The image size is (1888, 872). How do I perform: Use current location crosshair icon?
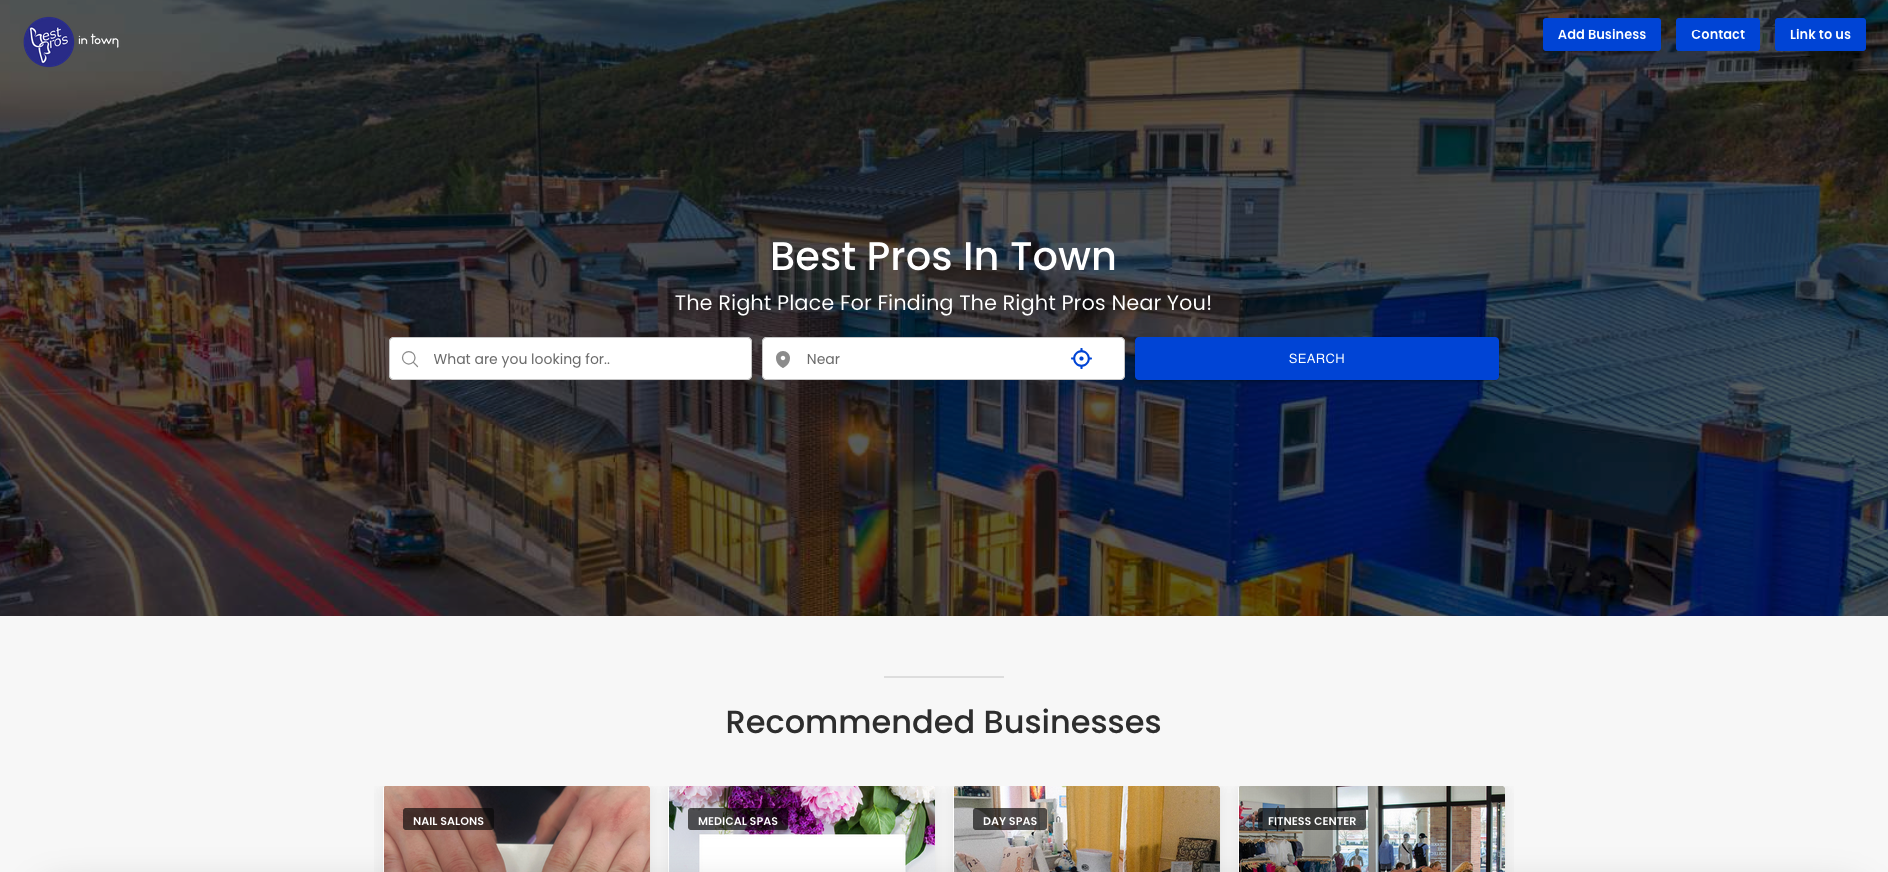click(x=1081, y=358)
